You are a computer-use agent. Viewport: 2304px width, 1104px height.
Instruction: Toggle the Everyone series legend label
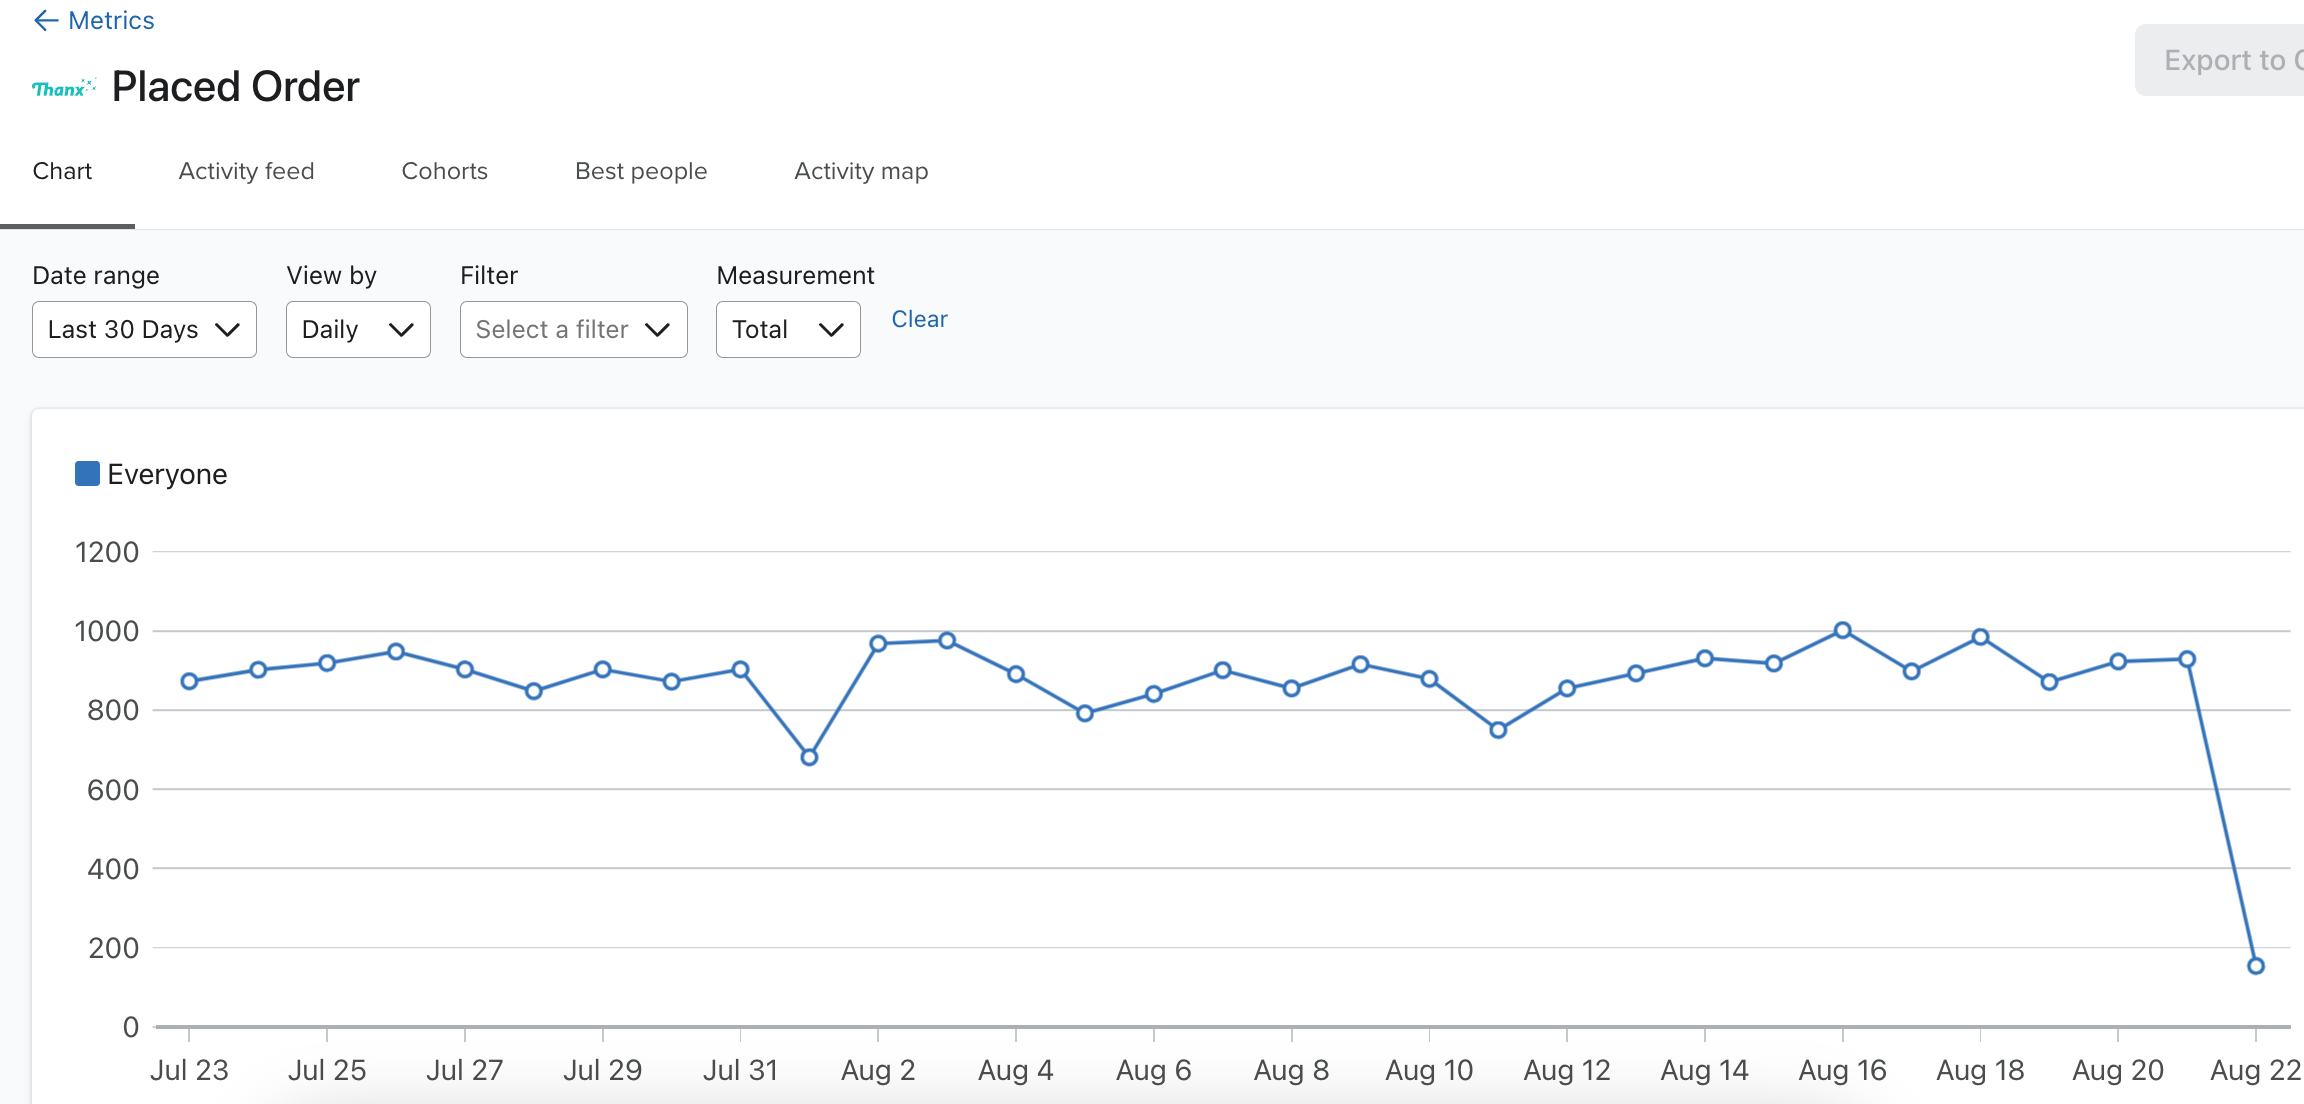coord(167,474)
